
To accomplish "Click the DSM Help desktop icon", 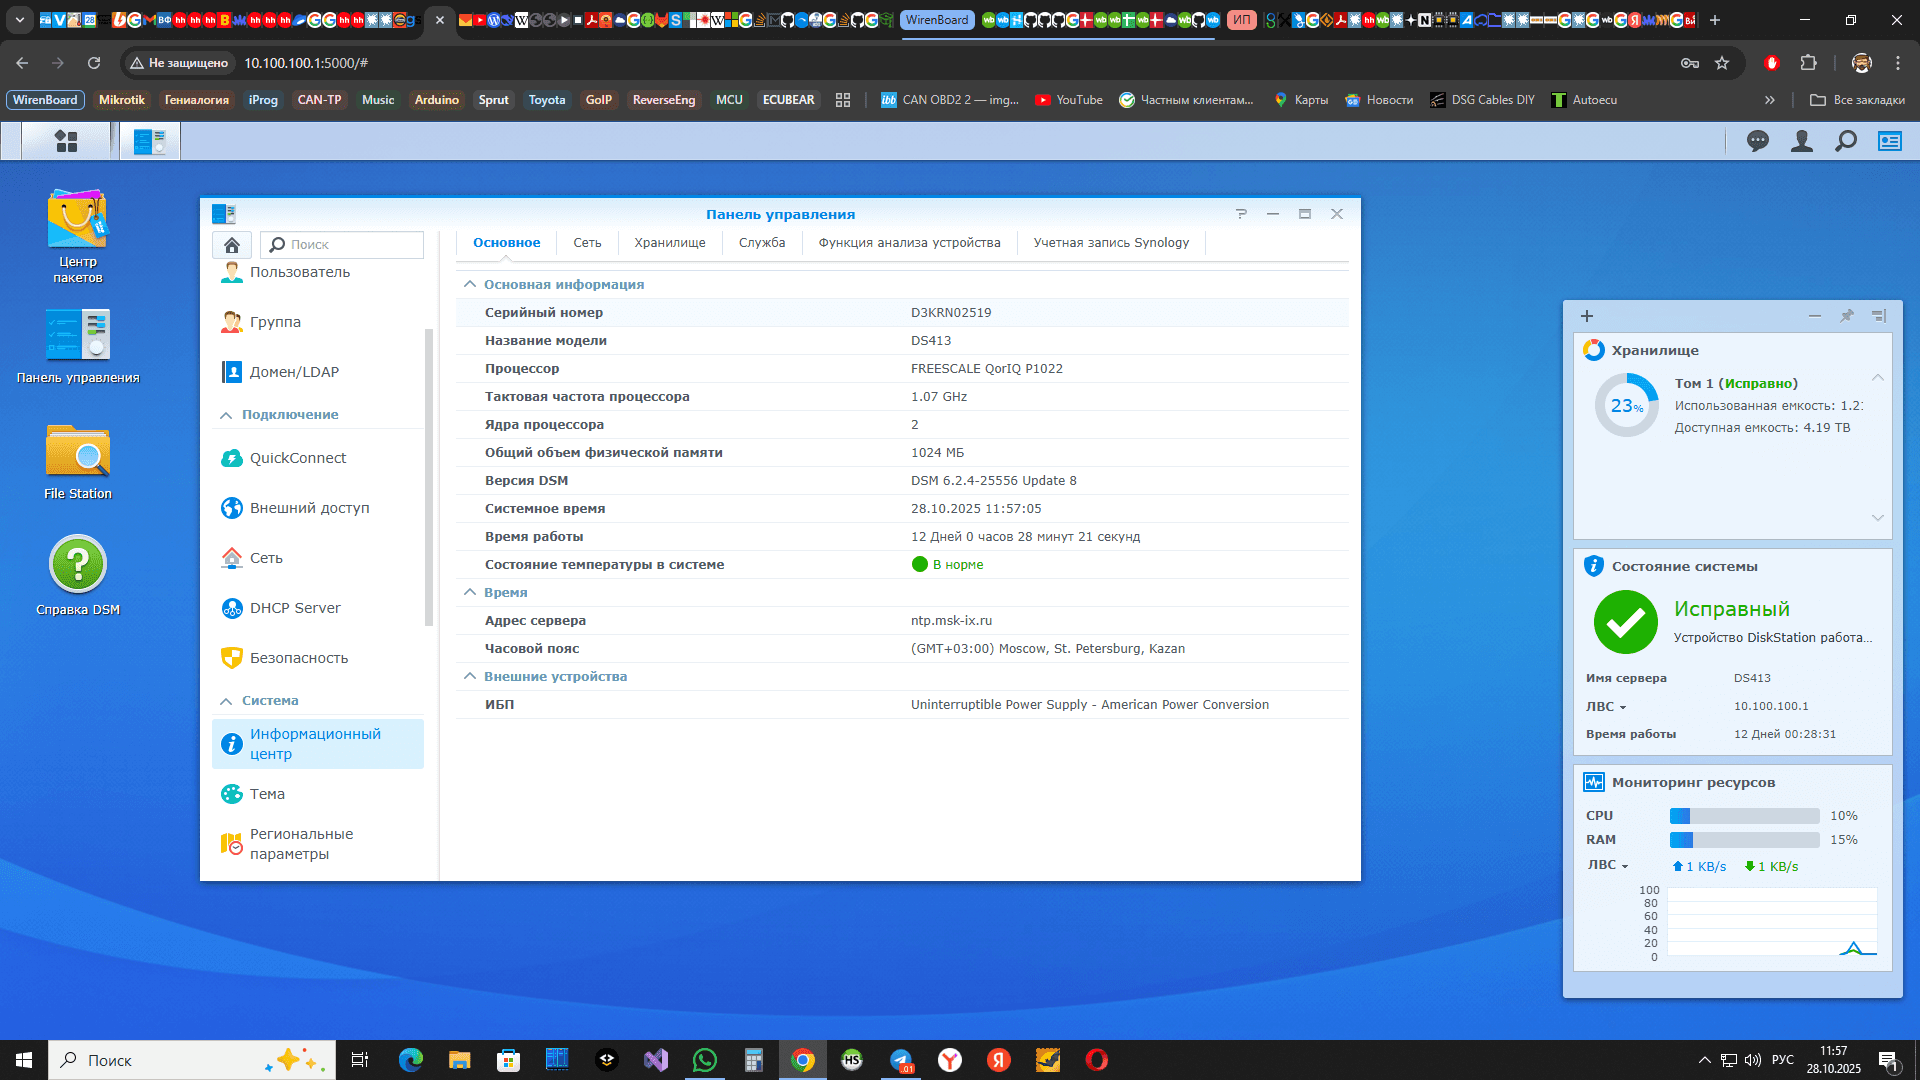I will [77, 565].
